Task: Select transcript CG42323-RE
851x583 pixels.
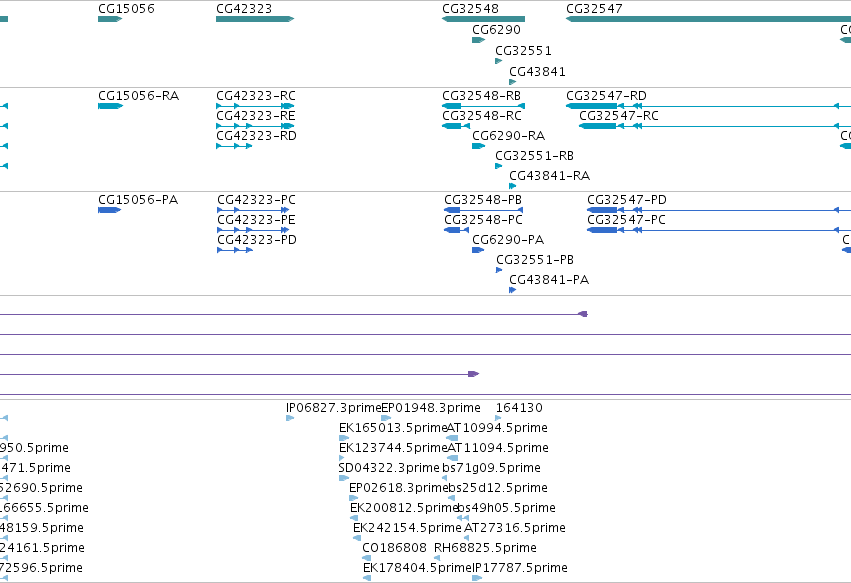Action: [256, 116]
